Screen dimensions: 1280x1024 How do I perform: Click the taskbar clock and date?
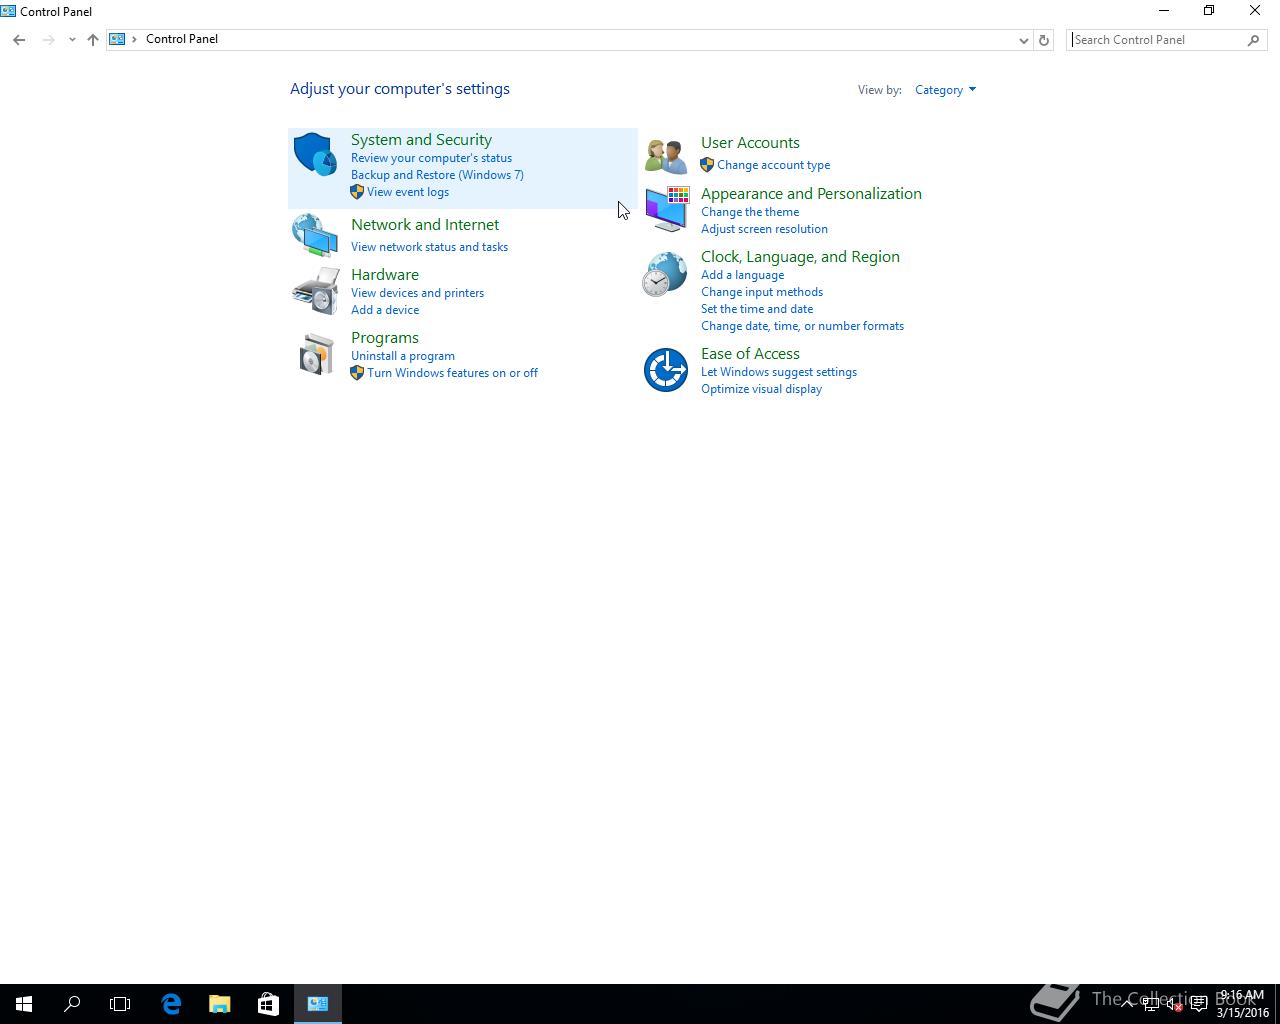1242,1004
